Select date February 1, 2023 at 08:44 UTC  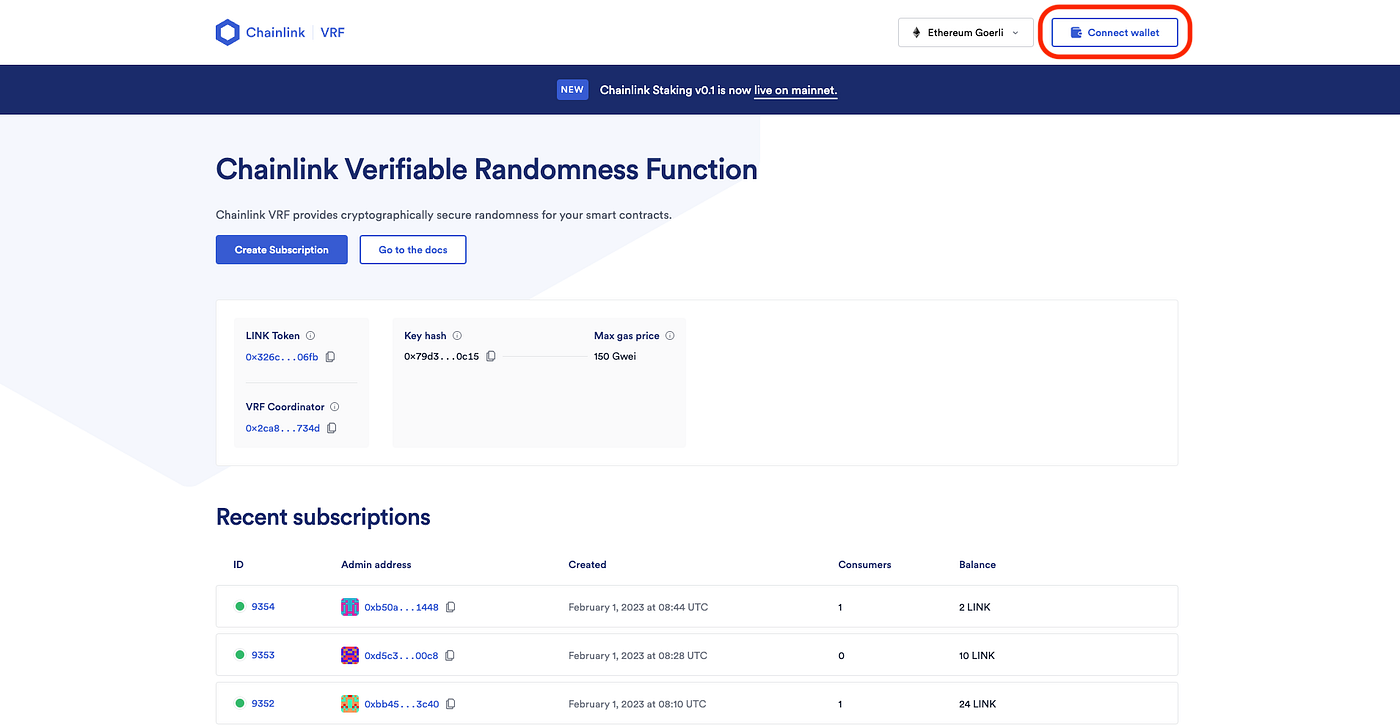coord(638,607)
